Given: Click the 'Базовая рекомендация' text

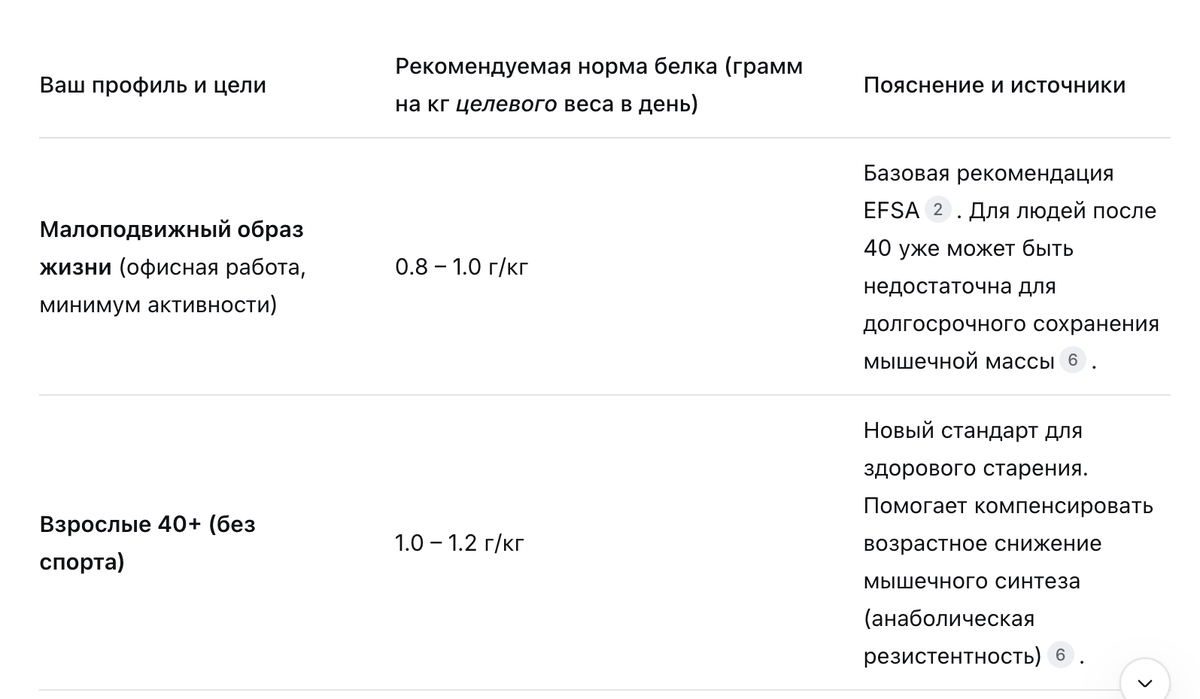Looking at the screenshot, I should [x=988, y=173].
